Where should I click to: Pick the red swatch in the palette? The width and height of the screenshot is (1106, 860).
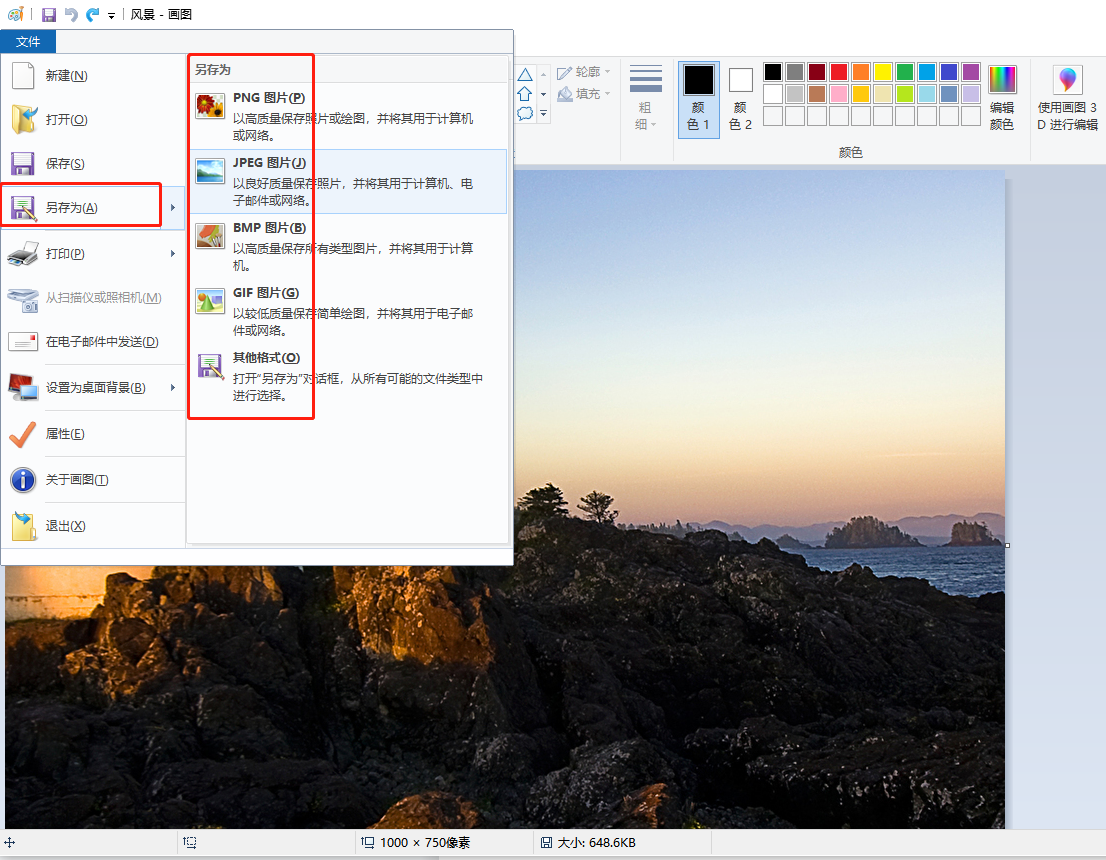point(839,72)
